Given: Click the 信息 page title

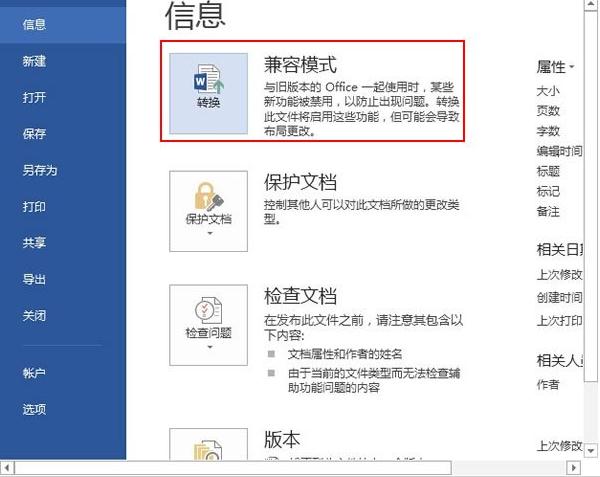Looking at the screenshot, I should (x=195, y=15).
